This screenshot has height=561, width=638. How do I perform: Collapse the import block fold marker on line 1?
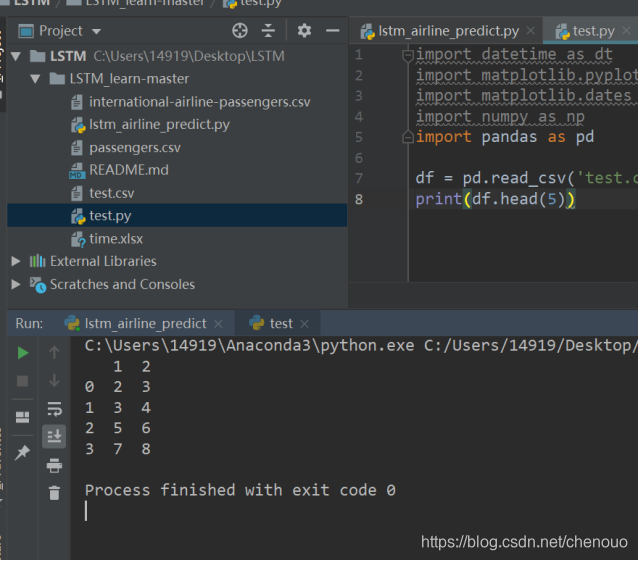(x=408, y=55)
